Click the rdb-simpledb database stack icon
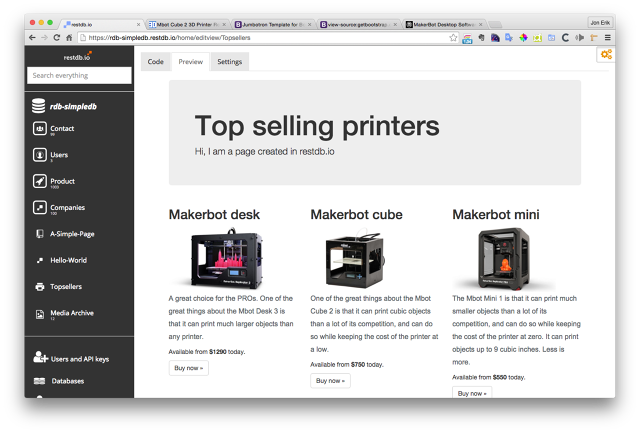The image size is (640, 433). click(x=39, y=106)
